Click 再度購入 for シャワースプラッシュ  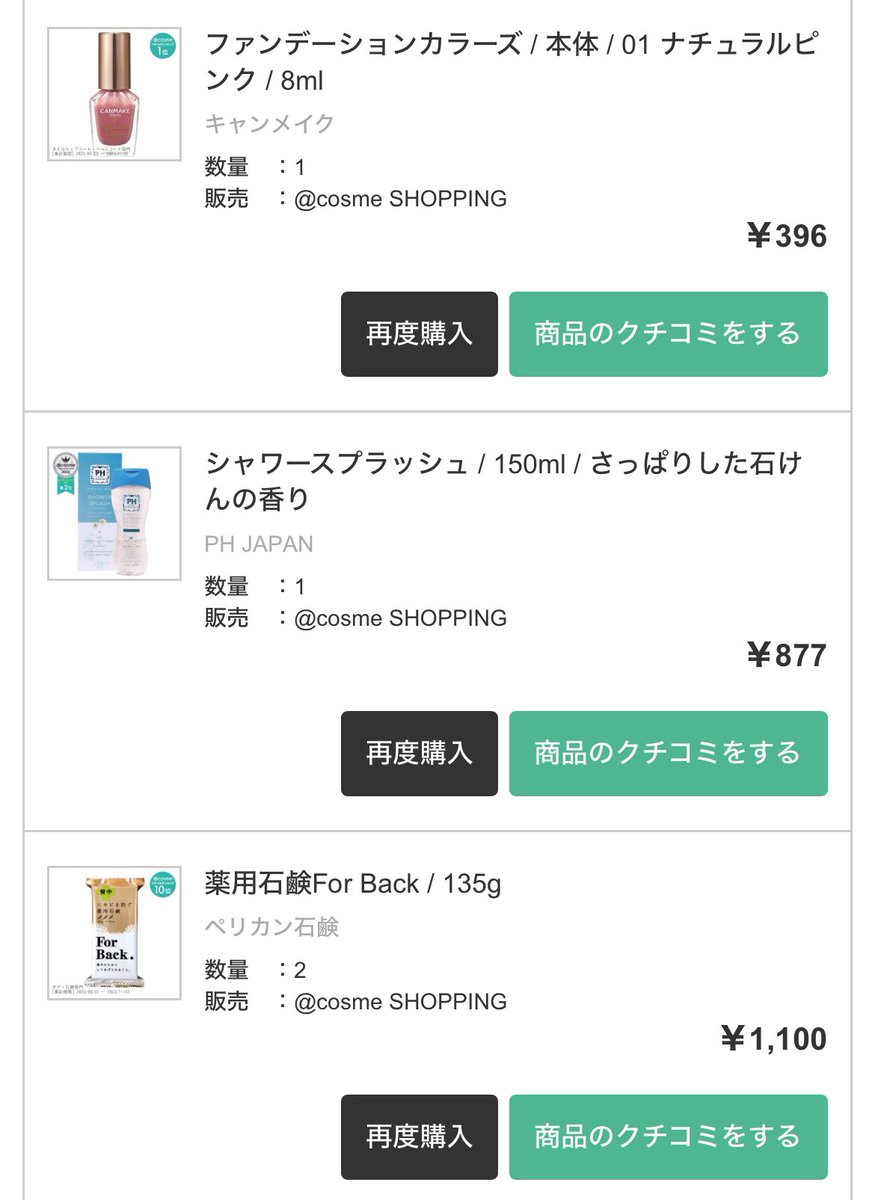(419, 753)
